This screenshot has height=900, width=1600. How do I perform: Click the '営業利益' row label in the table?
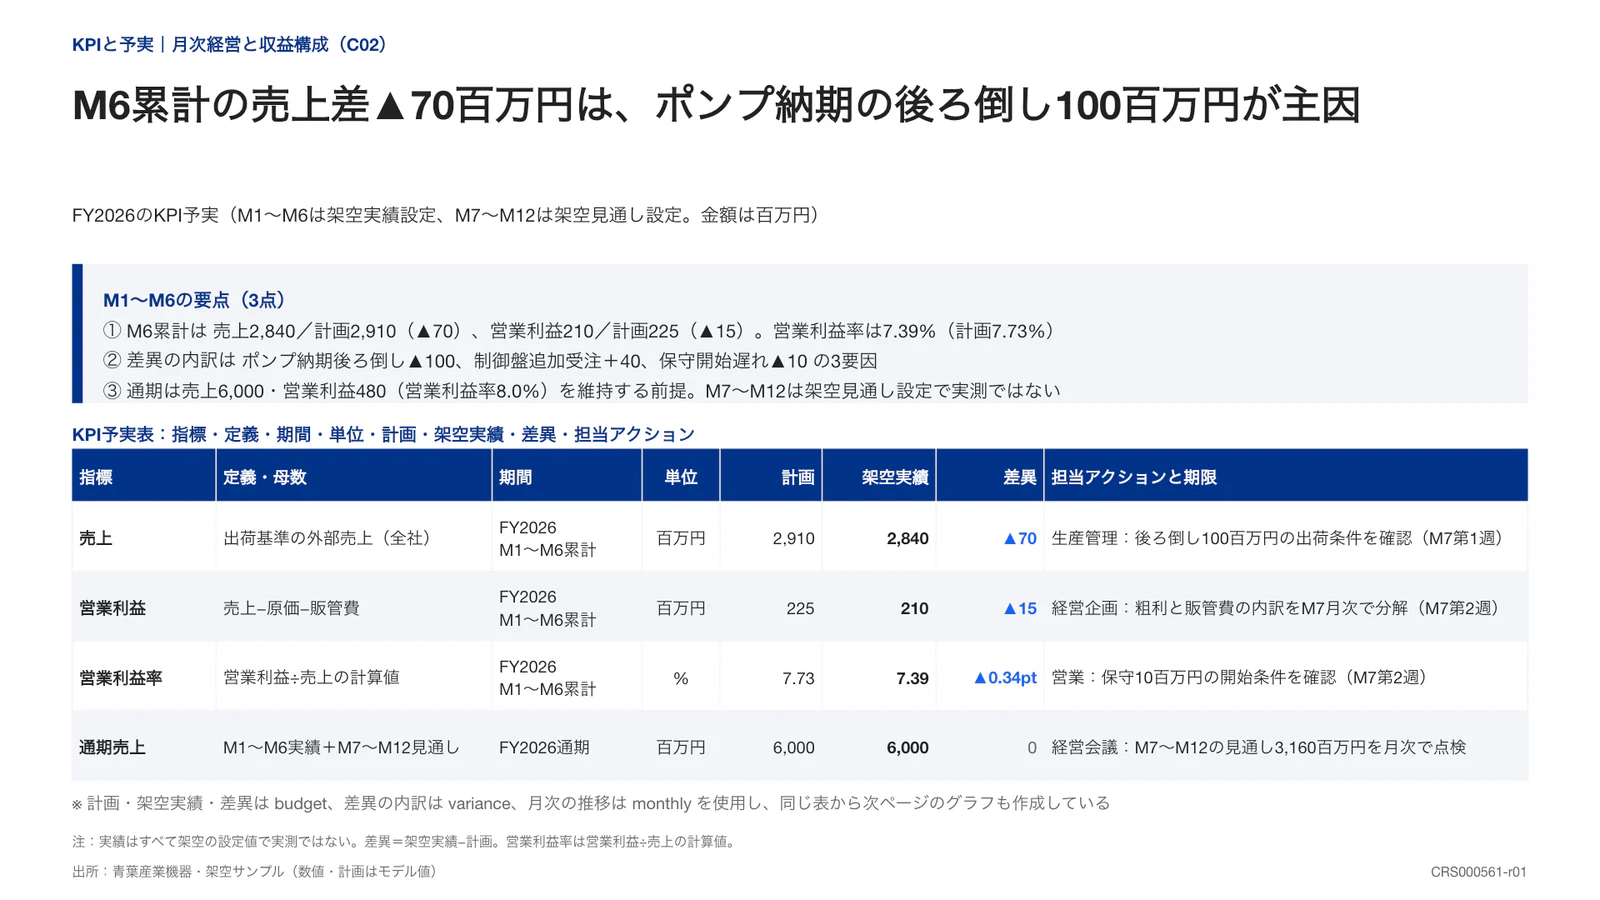(113, 608)
